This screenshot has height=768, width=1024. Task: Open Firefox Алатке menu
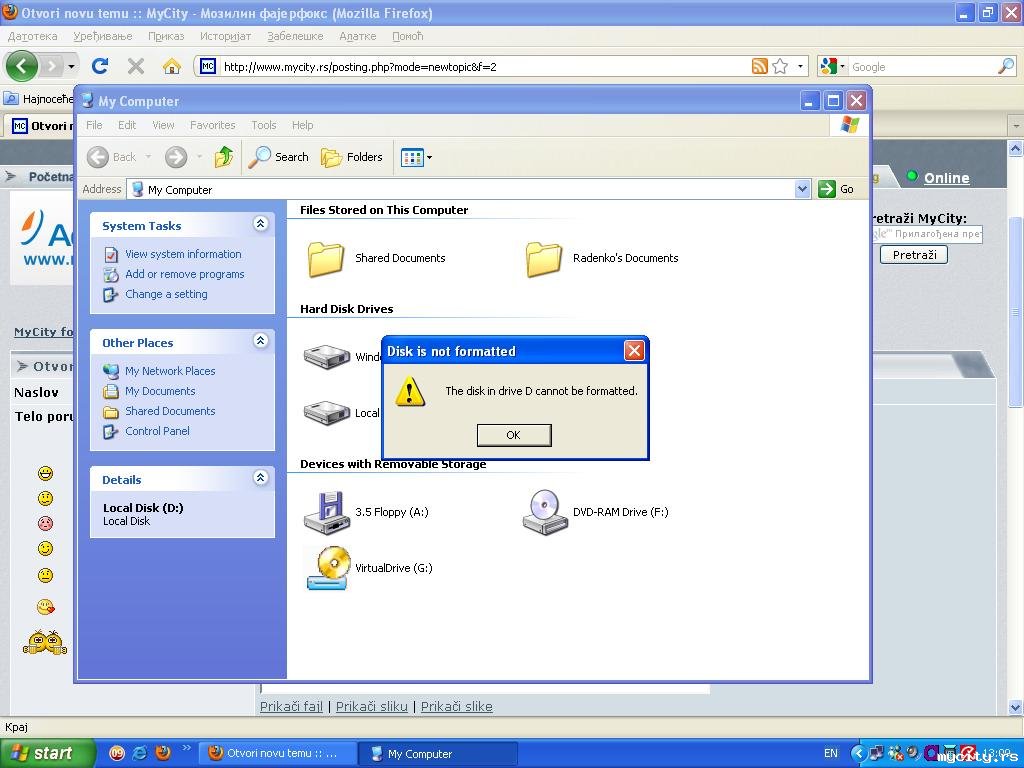click(x=357, y=36)
